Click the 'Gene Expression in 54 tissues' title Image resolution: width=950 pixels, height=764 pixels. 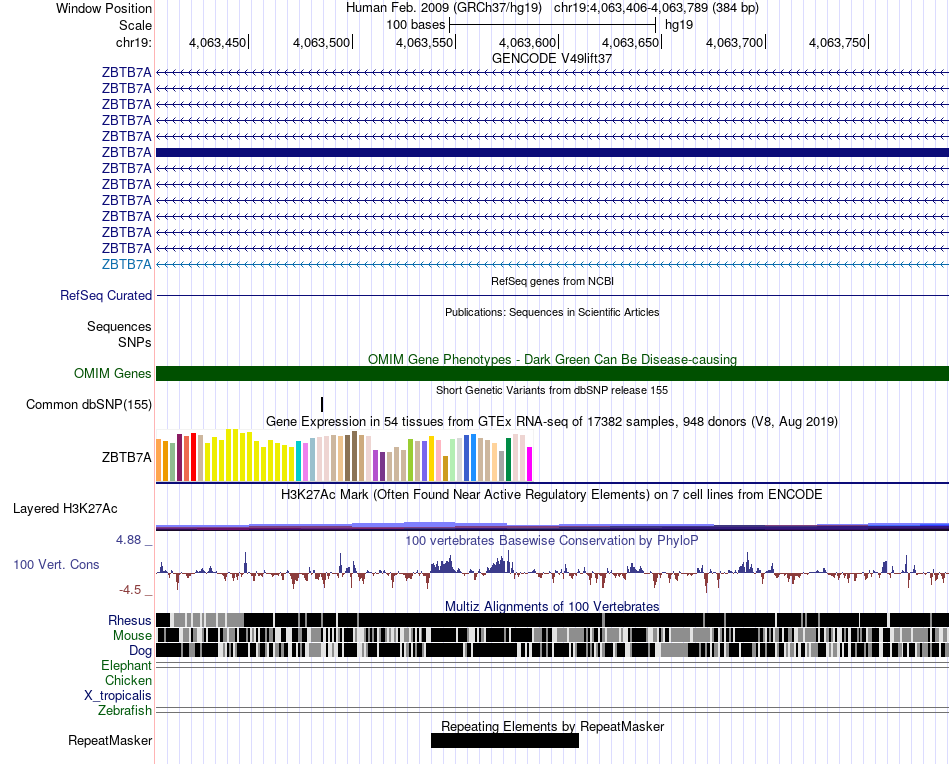click(552, 422)
